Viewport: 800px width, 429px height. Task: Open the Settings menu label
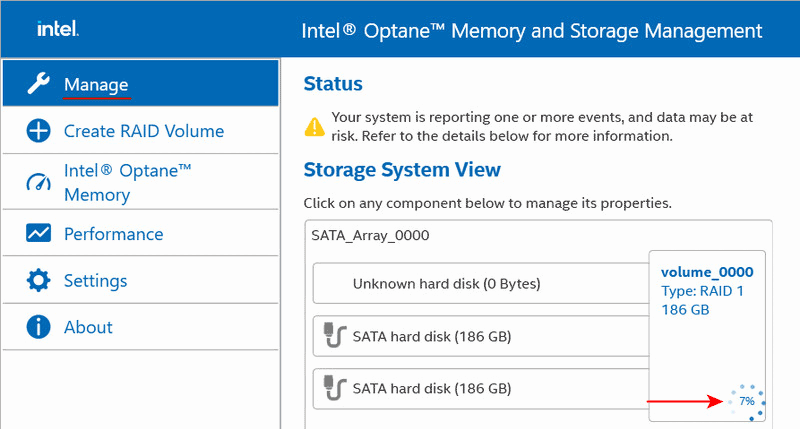click(95, 280)
